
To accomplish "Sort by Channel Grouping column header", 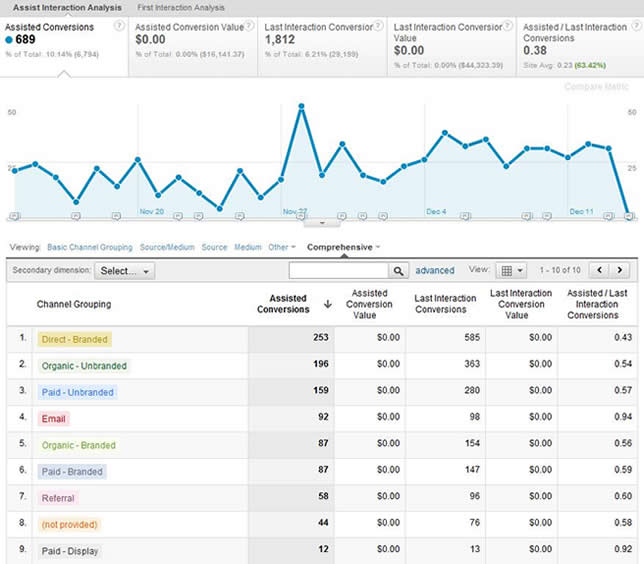I will 74,304.
